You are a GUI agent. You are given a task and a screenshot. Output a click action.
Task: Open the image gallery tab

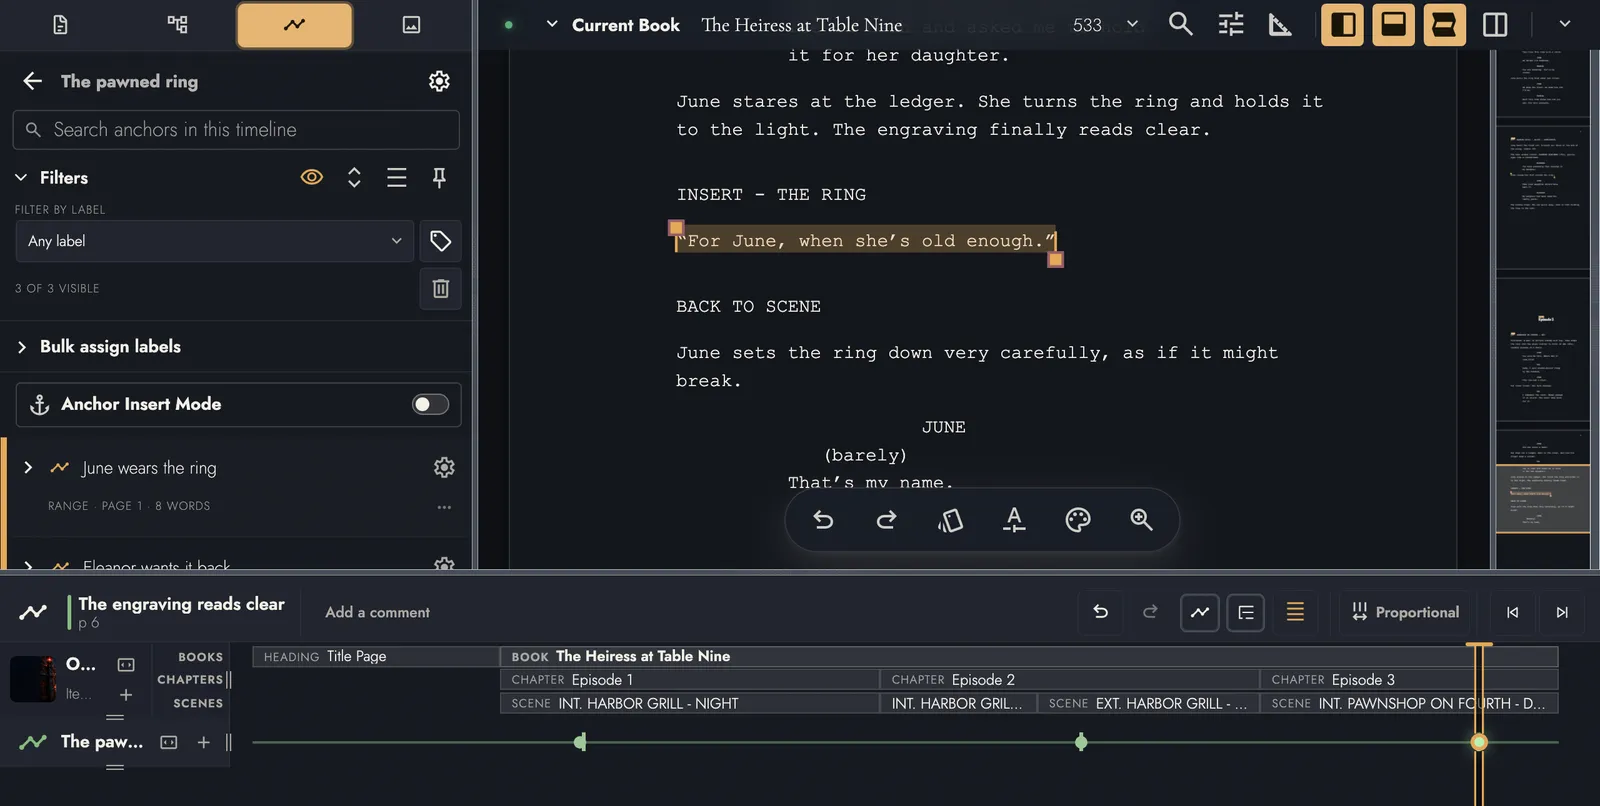tap(411, 25)
